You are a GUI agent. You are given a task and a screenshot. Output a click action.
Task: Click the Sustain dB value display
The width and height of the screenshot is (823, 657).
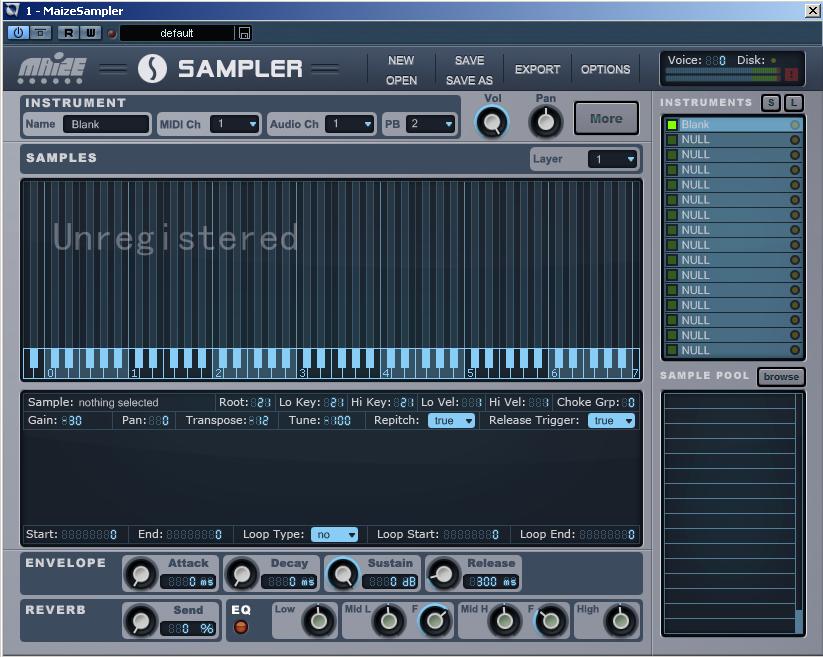click(391, 581)
